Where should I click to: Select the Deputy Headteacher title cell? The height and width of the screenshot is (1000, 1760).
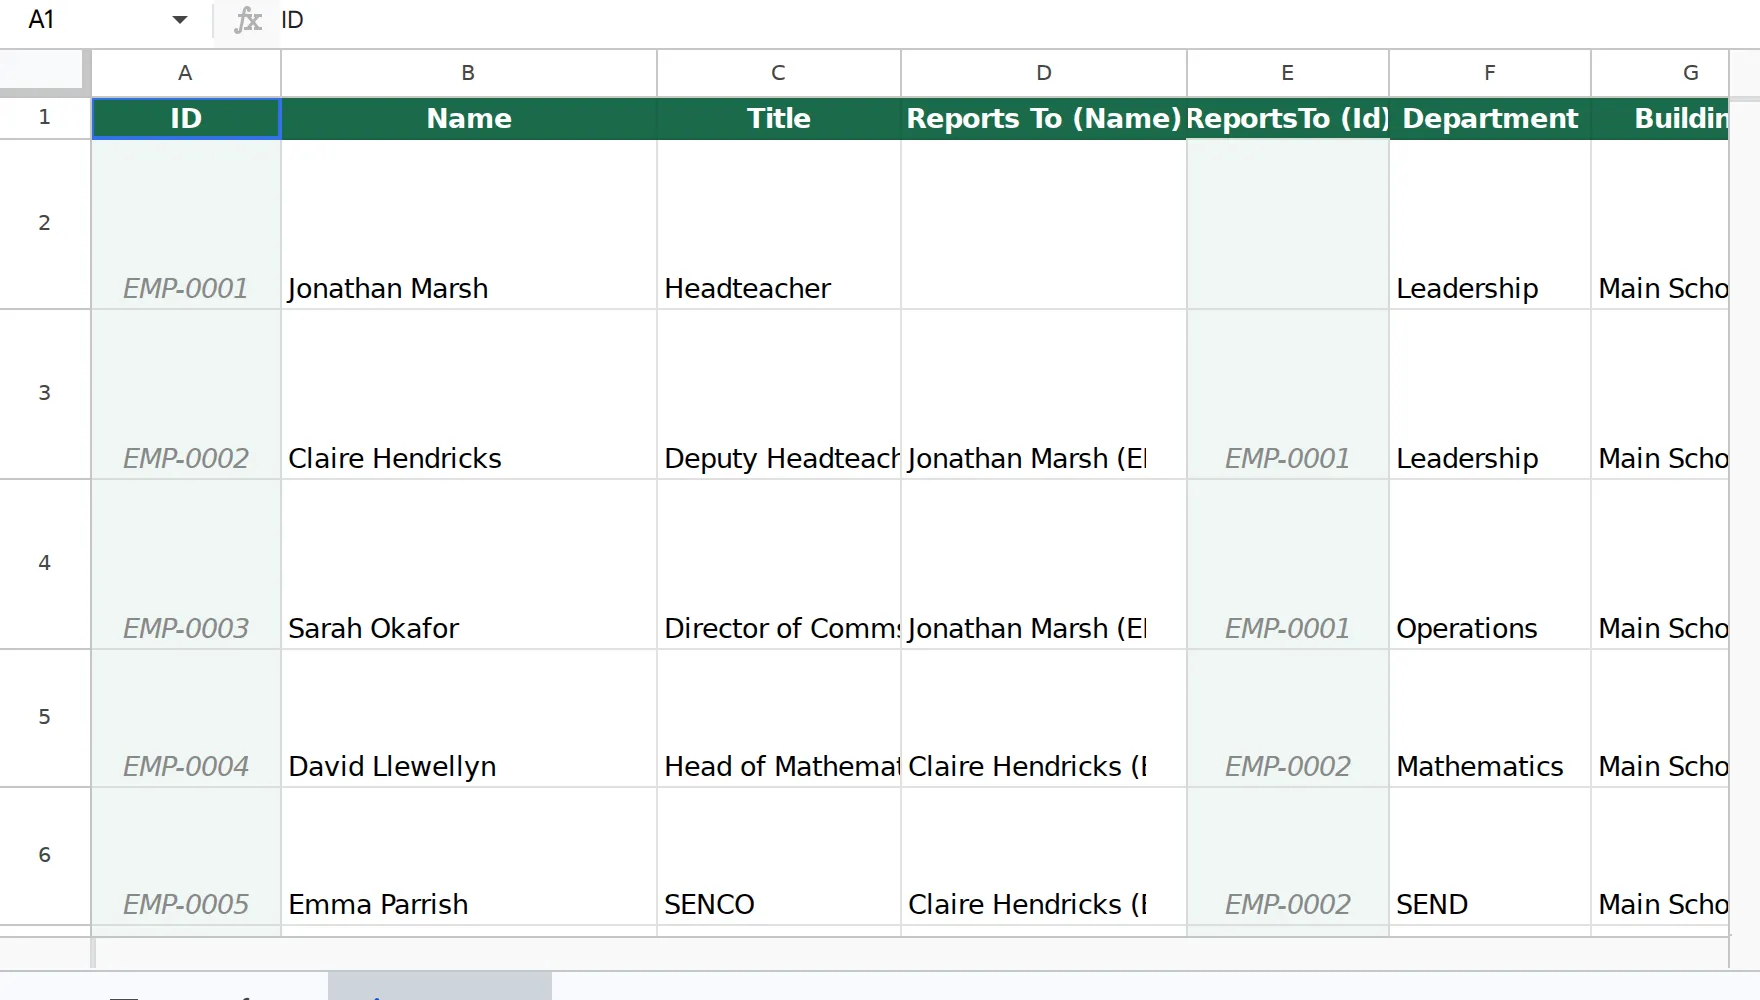(x=779, y=394)
